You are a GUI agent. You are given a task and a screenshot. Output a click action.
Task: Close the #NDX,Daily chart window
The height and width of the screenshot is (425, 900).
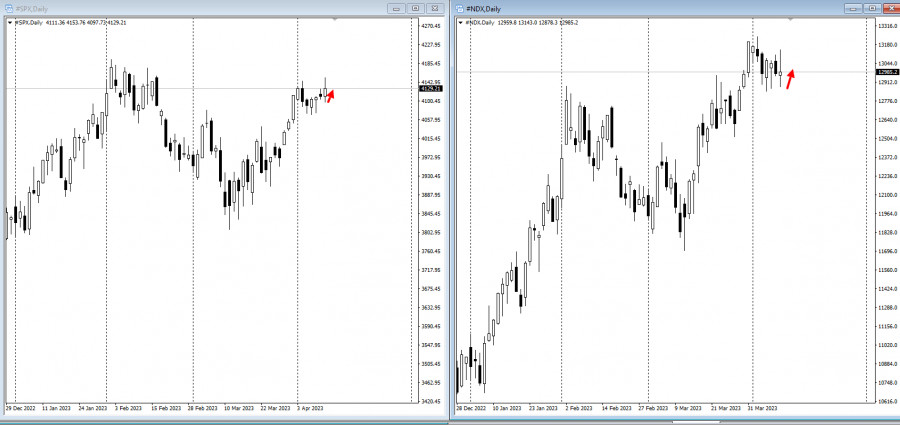click(887, 8)
